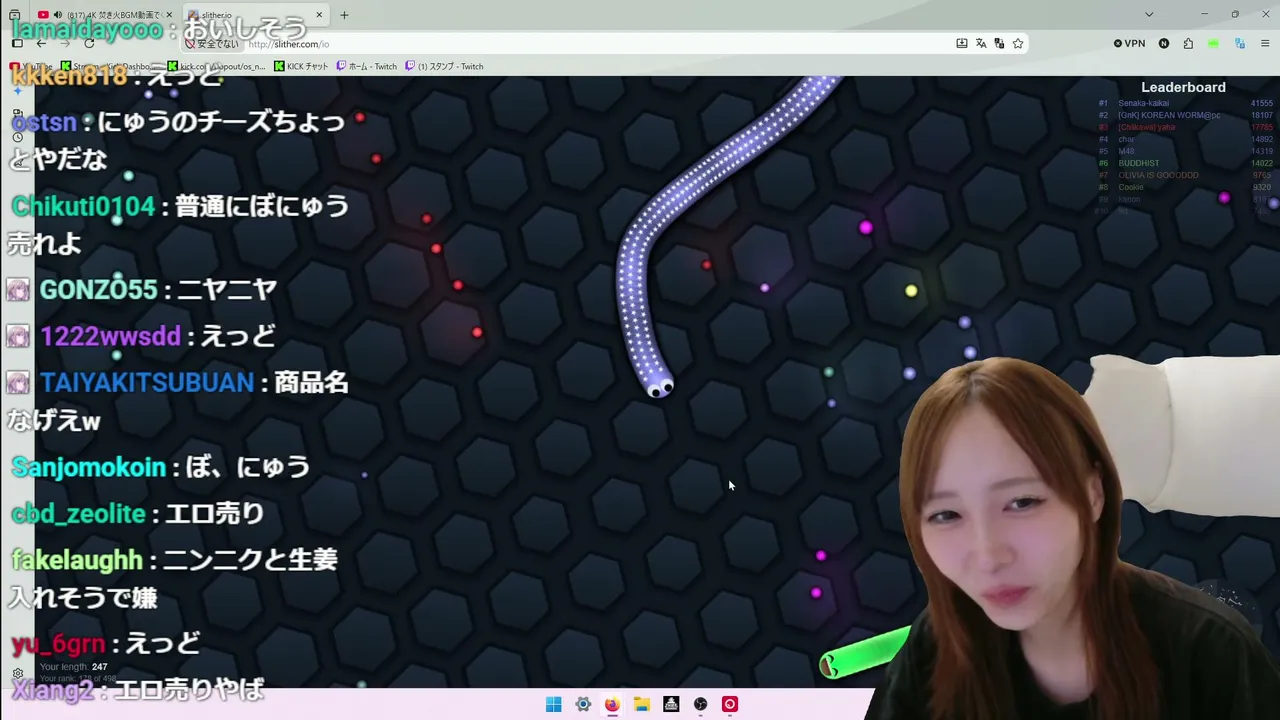Go back to previous page
The width and height of the screenshot is (1280, 720).
[x=41, y=44]
